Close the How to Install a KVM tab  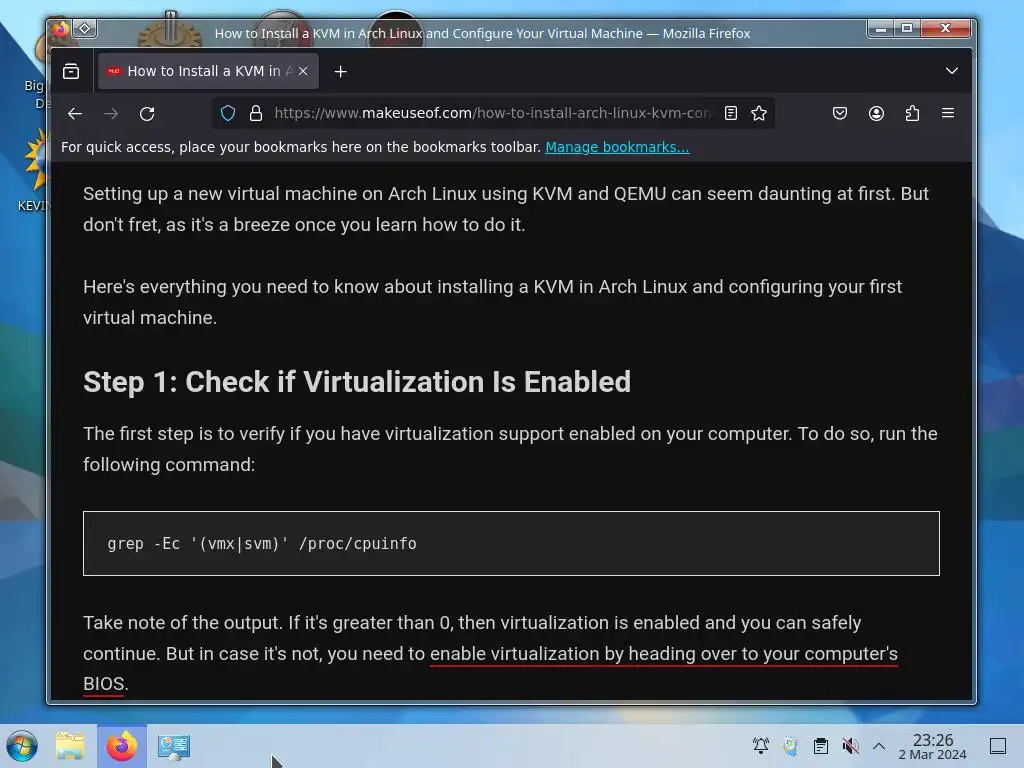pos(303,71)
